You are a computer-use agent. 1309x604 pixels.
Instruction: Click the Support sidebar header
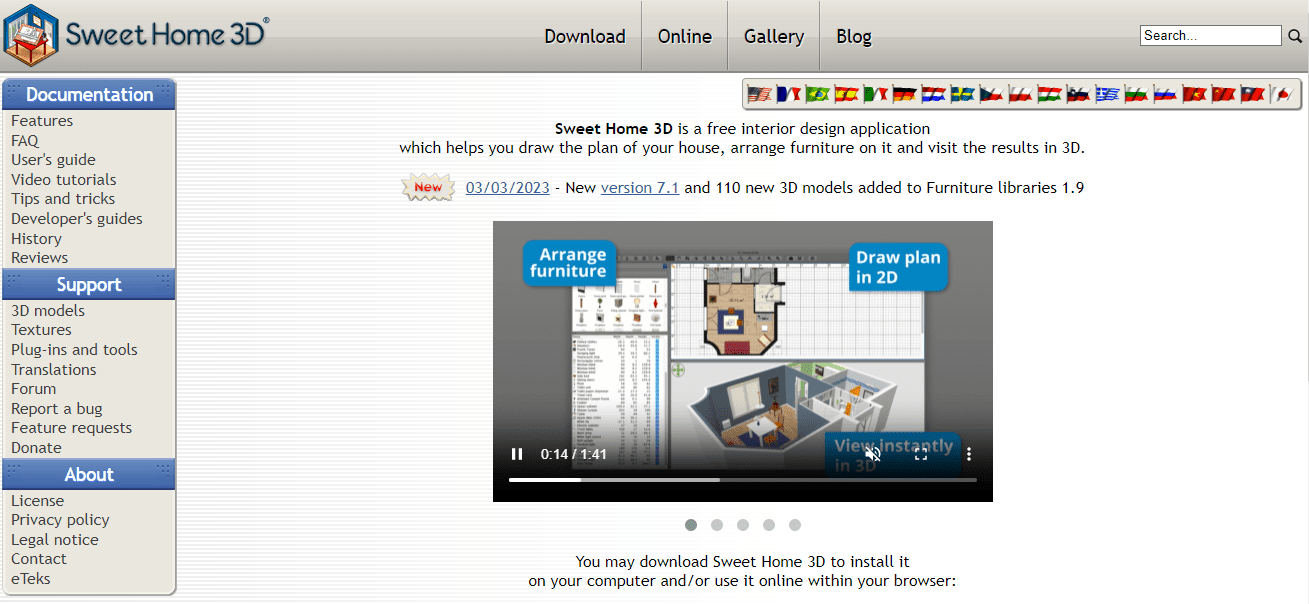[x=89, y=285]
